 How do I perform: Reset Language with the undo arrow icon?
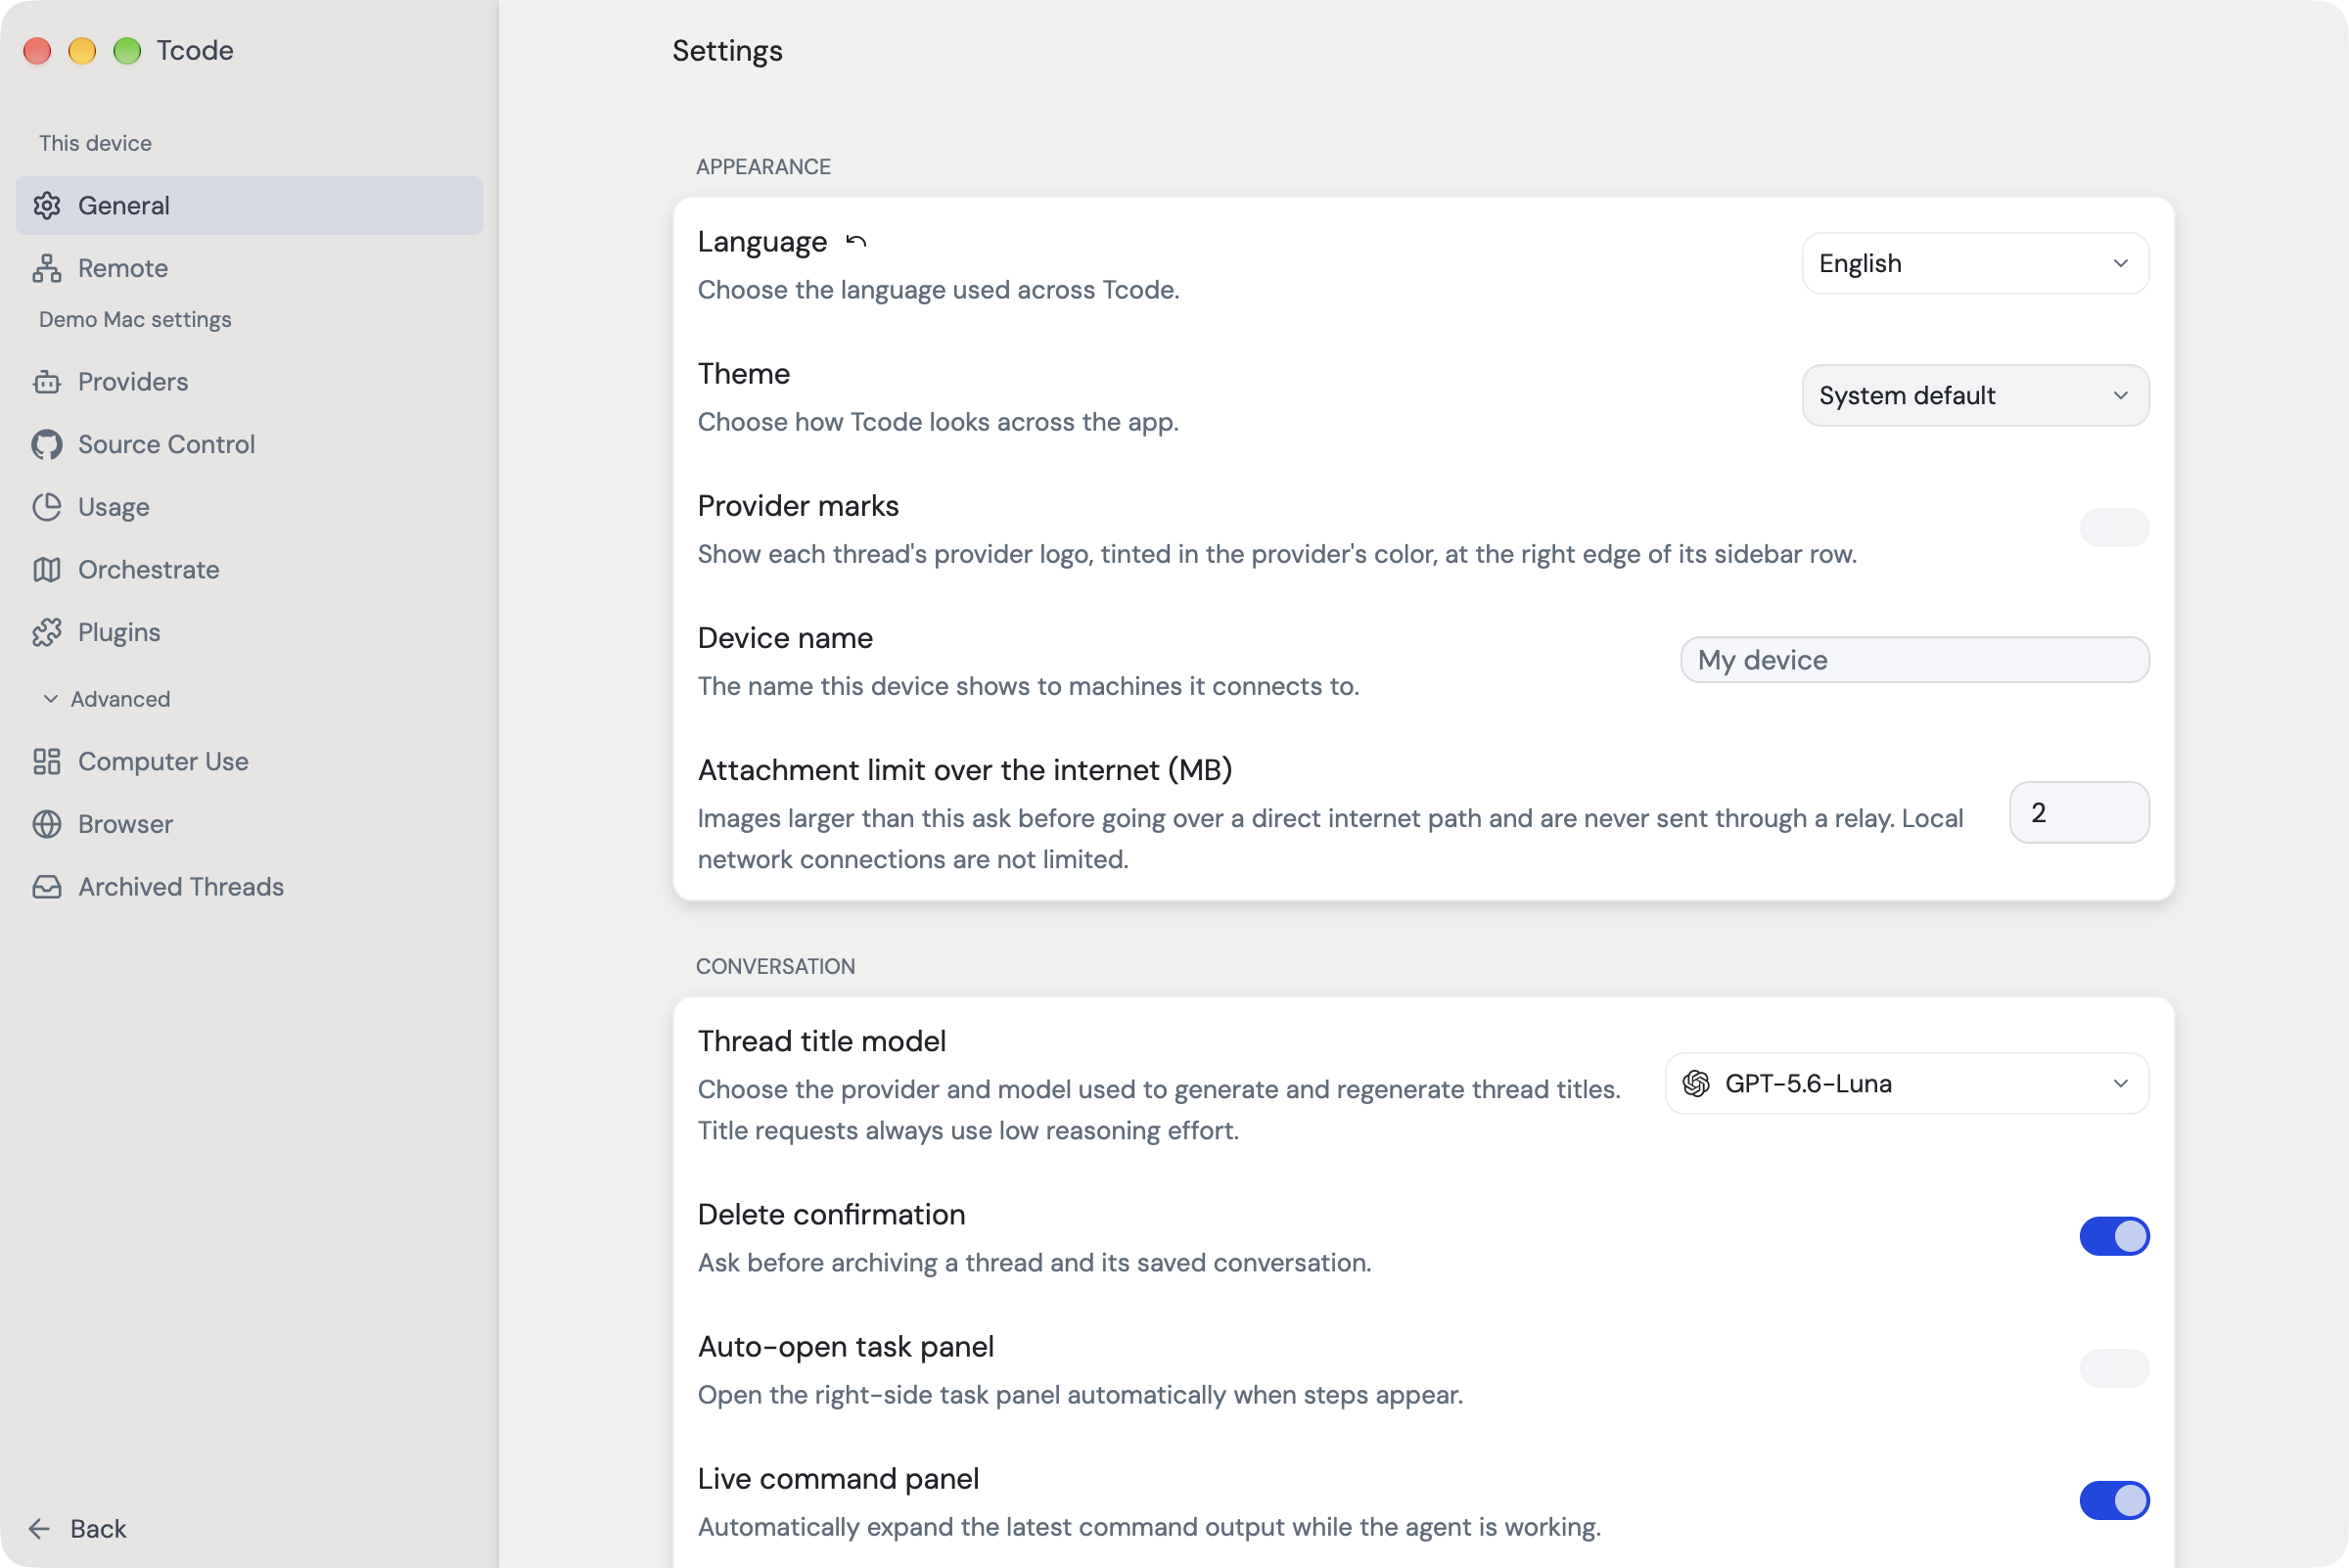(856, 241)
